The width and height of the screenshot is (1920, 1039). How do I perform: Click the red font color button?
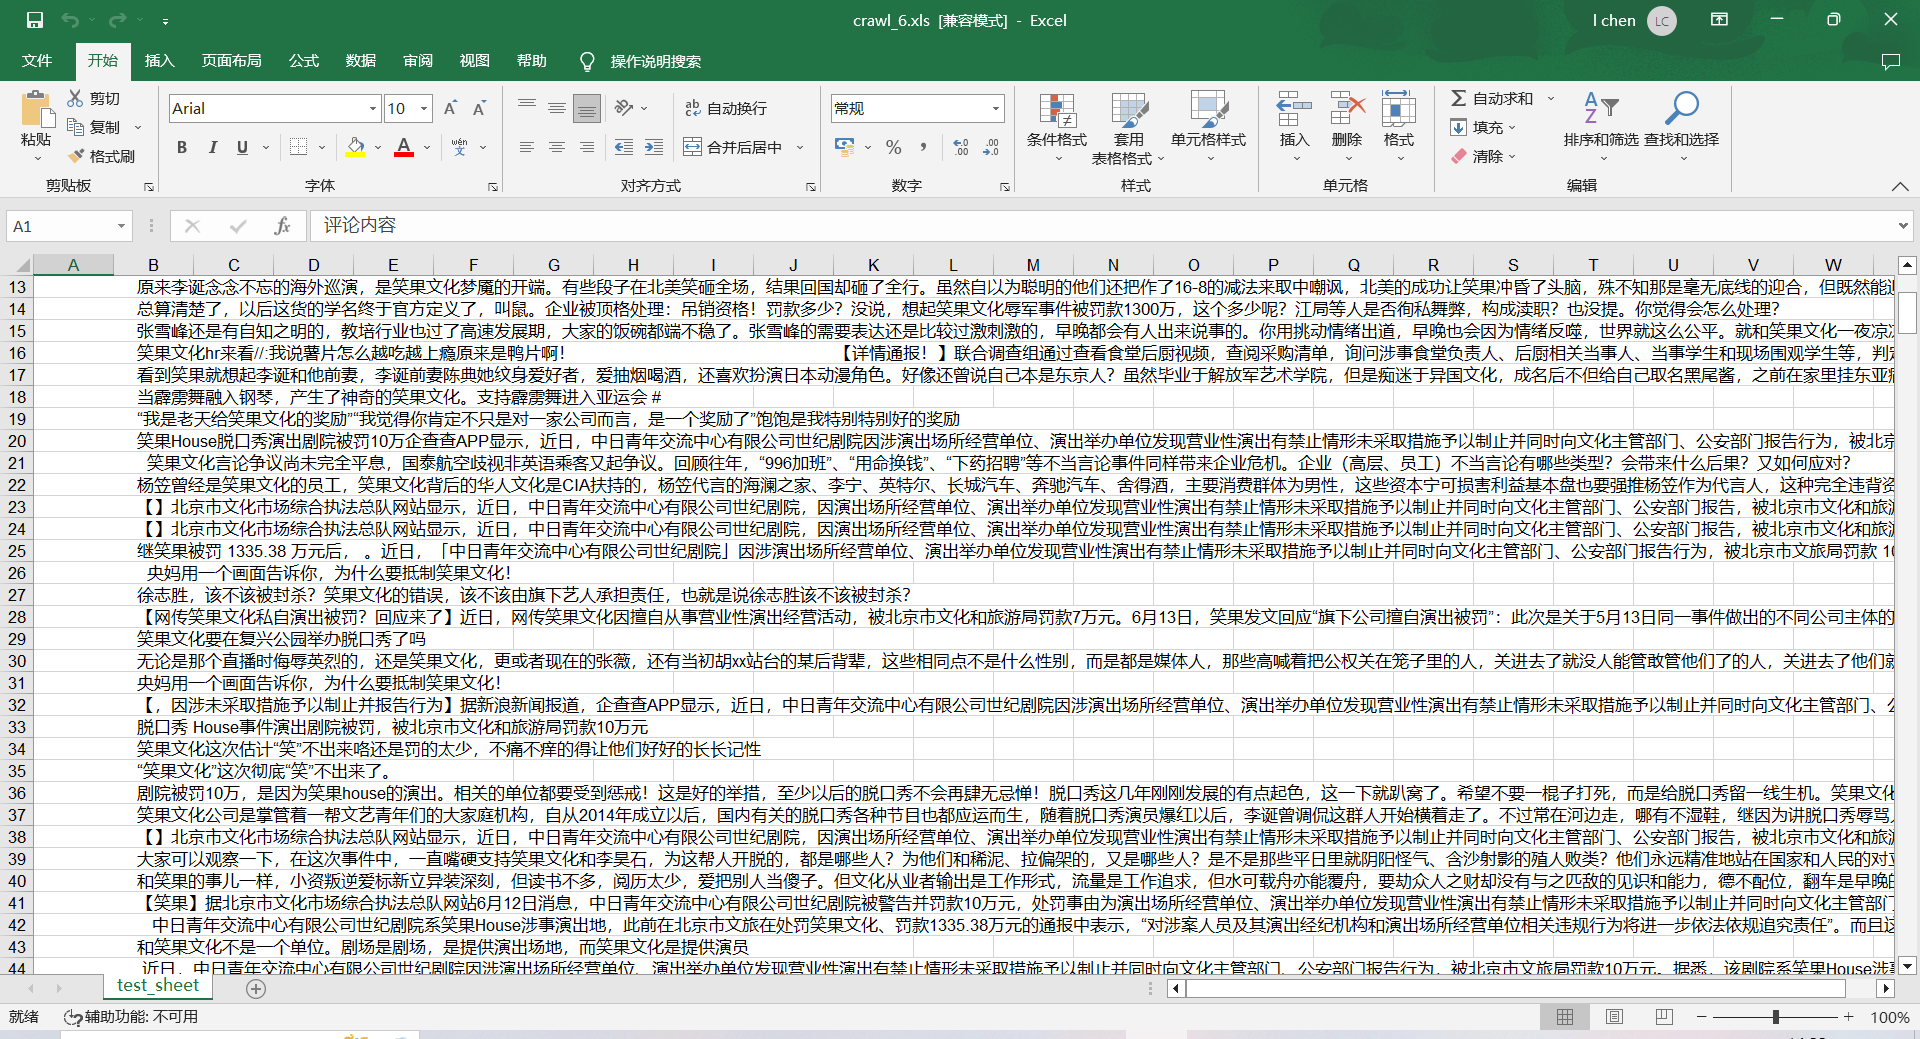coord(404,147)
